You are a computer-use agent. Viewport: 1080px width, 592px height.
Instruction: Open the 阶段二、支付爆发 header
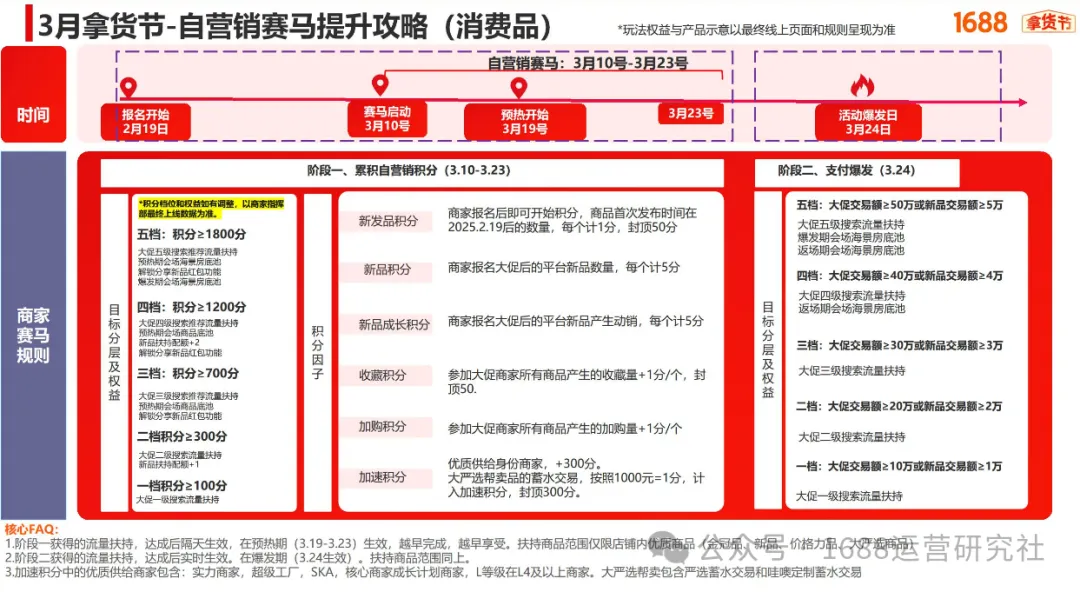click(x=857, y=172)
